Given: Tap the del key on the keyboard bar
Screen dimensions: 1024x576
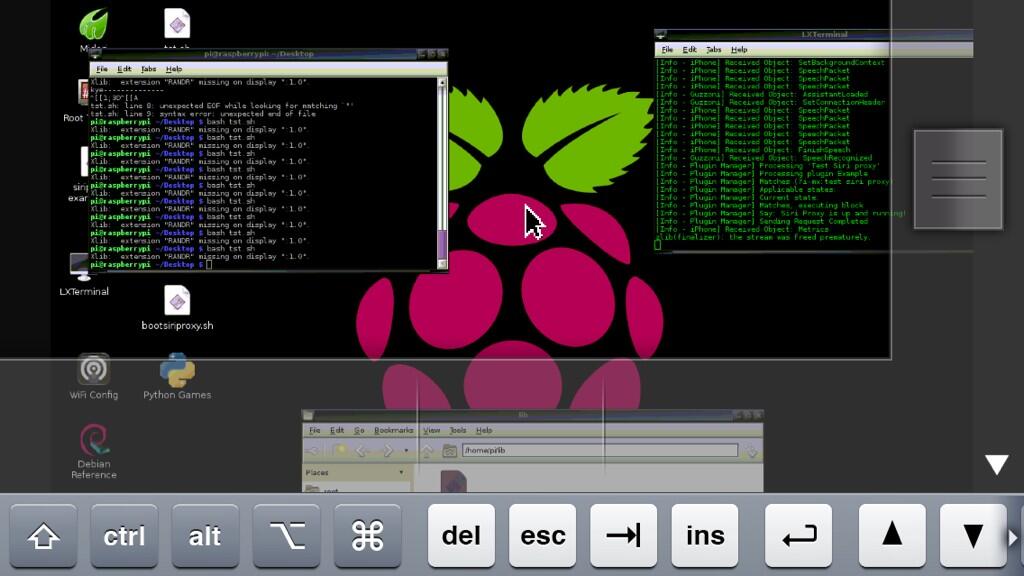Looking at the screenshot, I should [461, 536].
